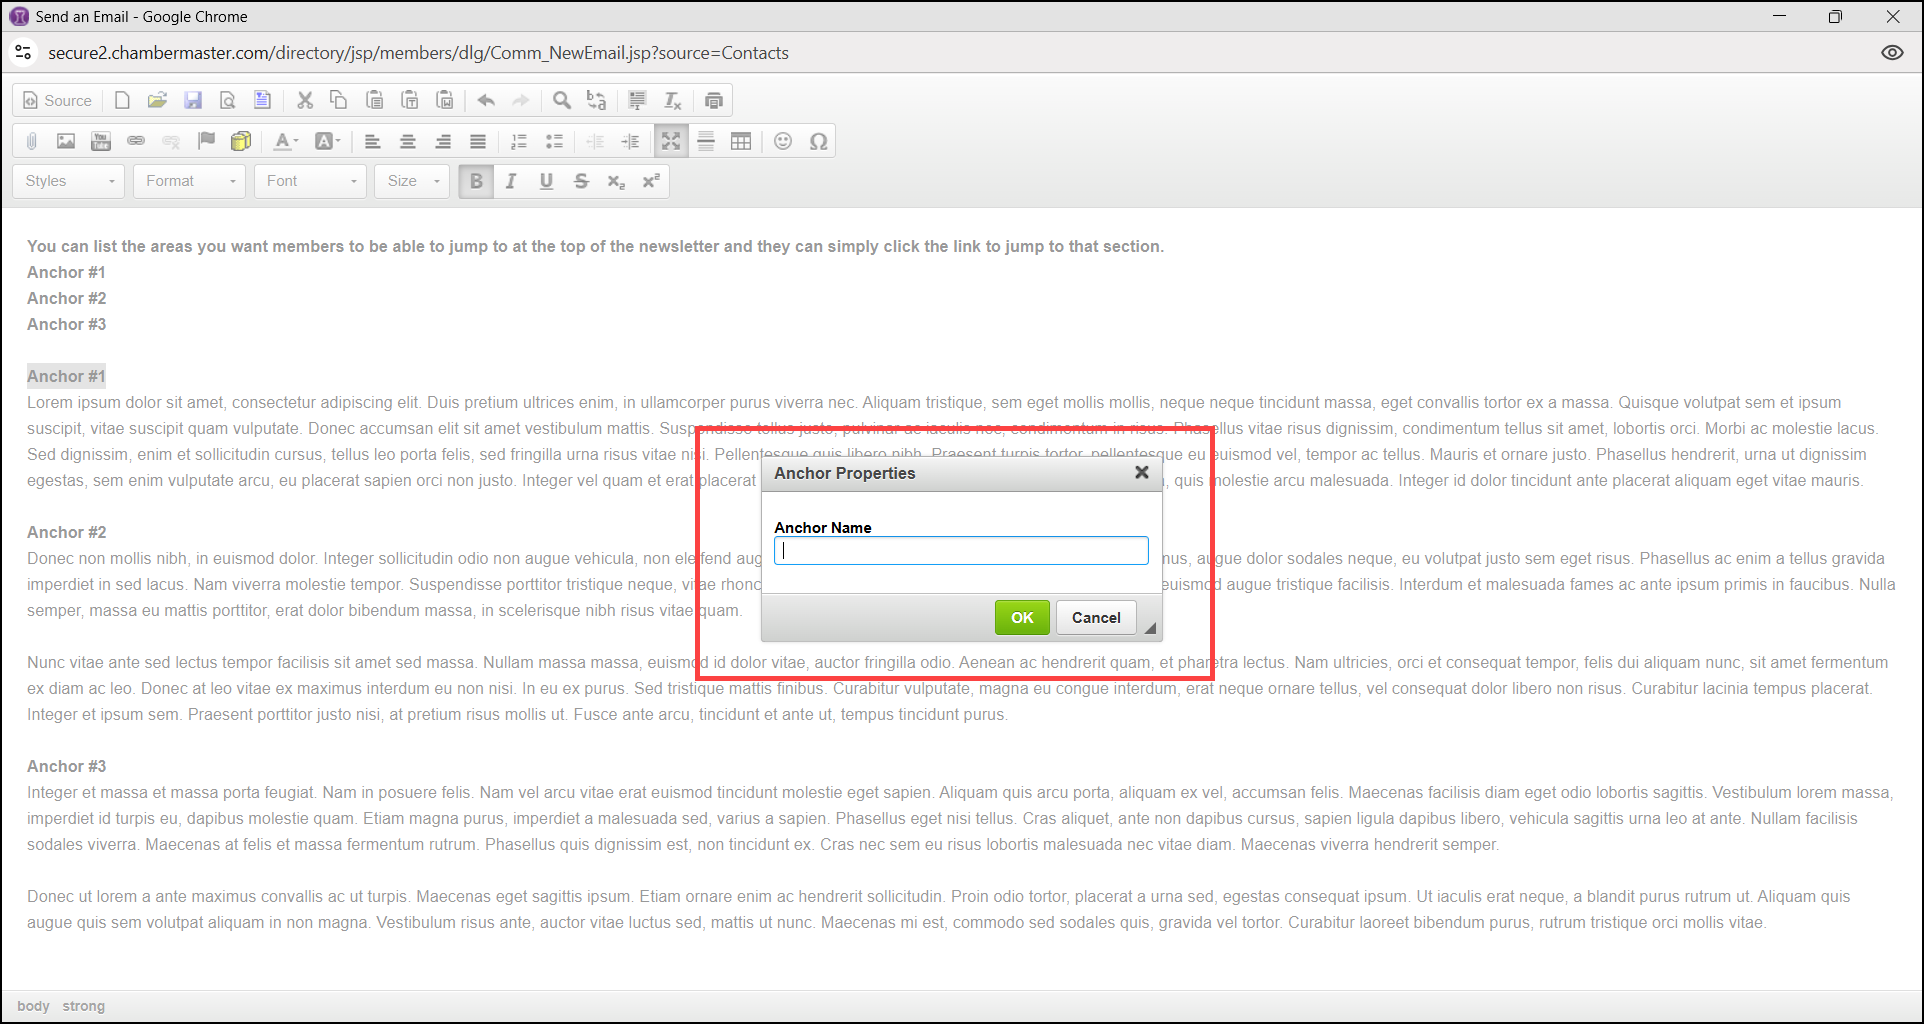Justify the text
Image resolution: width=1924 pixels, height=1024 pixels.
[478, 141]
